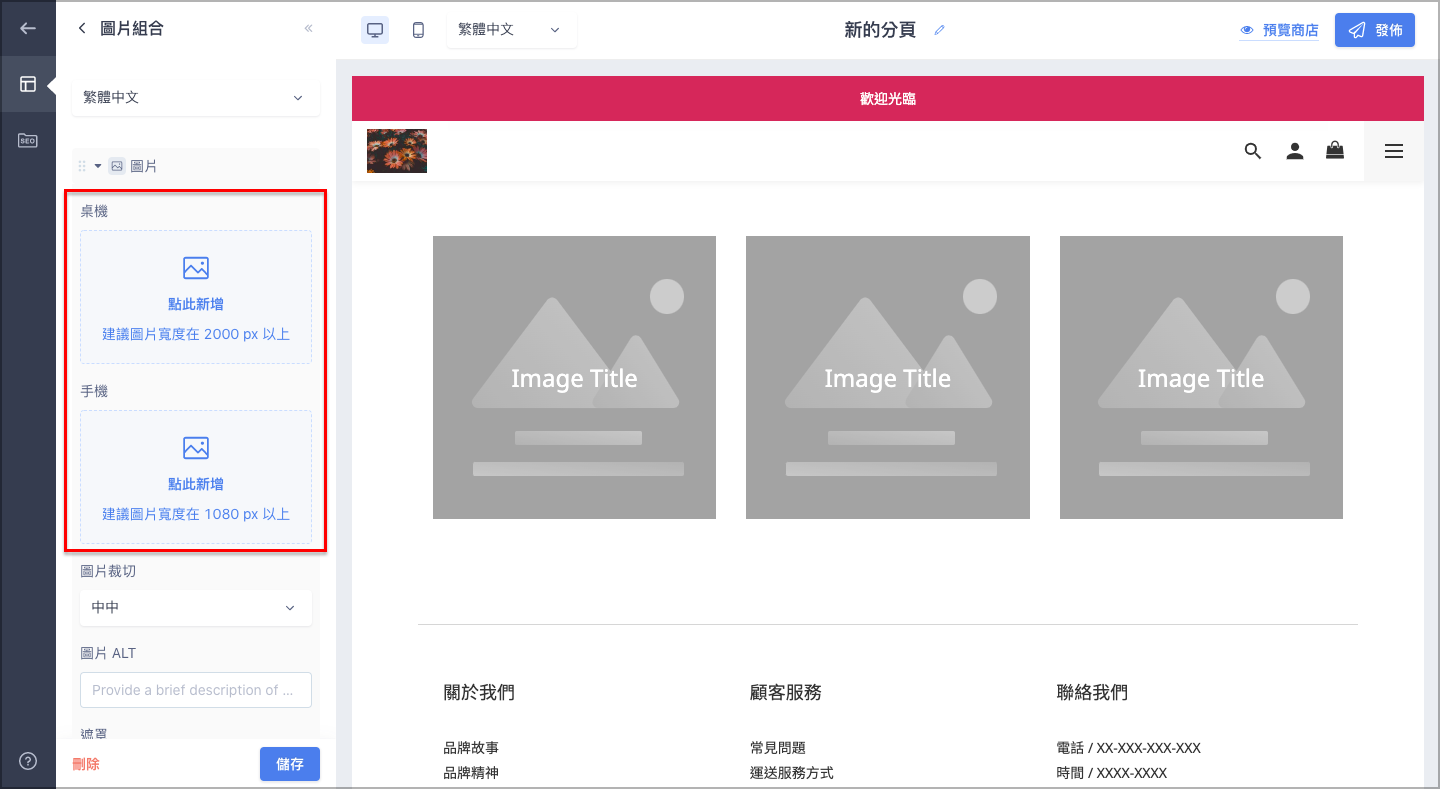The height and width of the screenshot is (789, 1440).
Task: Go back from 圖片組合 panel
Action: pyautogui.click(x=82, y=28)
